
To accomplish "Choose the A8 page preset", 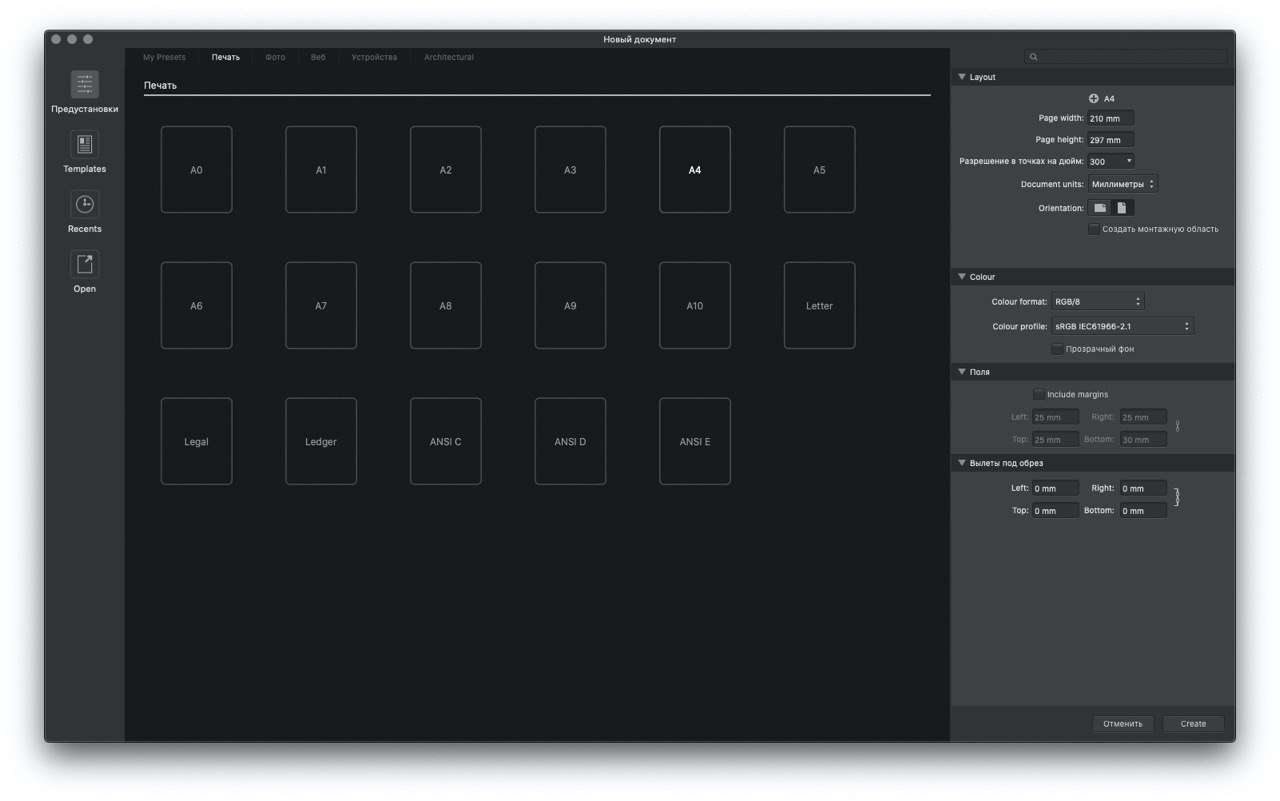I will pyautogui.click(x=446, y=305).
